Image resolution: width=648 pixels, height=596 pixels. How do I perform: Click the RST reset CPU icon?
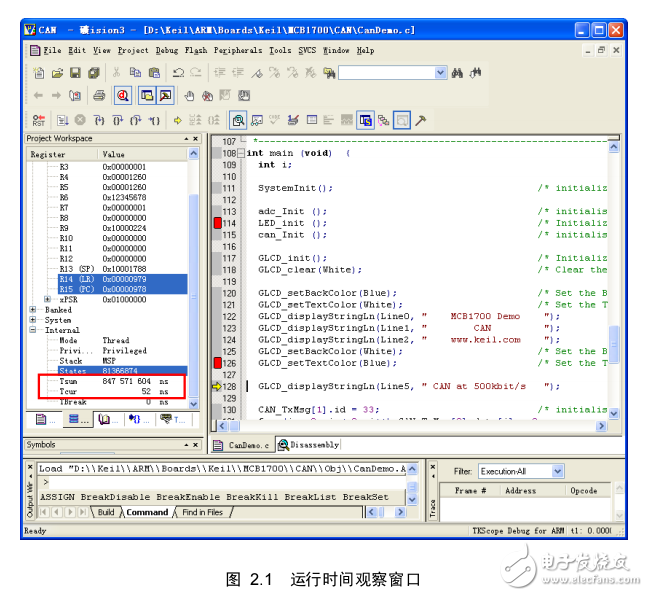pyautogui.click(x=39, y=120)
